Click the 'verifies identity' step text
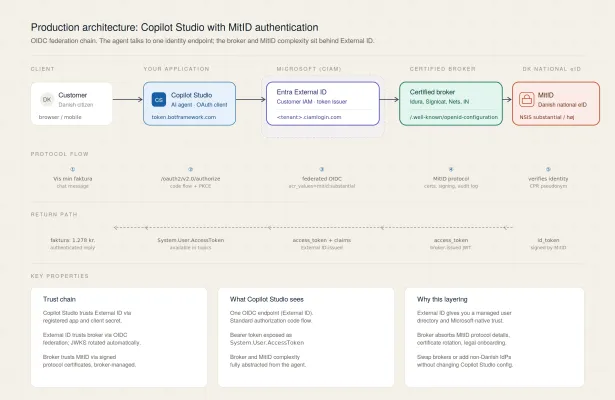This screenshot has width=615, height=400. 548,178
